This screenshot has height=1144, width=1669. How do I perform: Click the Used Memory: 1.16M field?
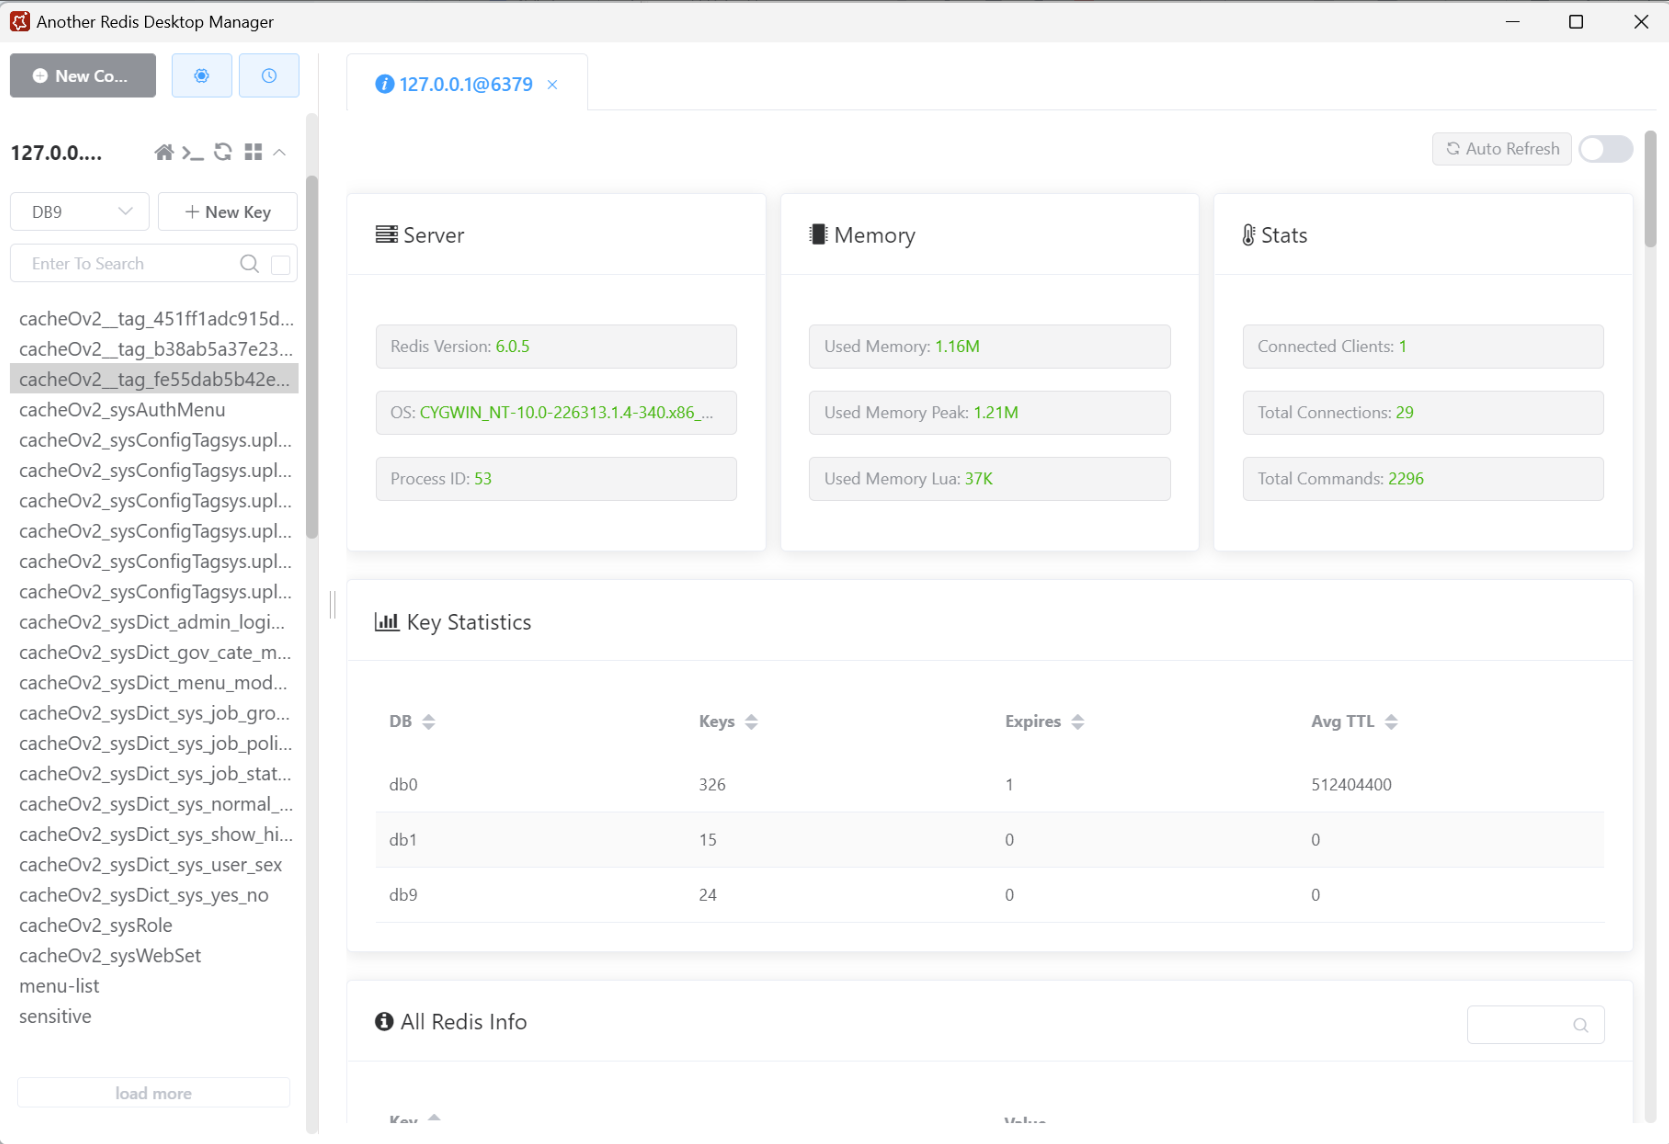pyautogui.click(x=989, y=346)
